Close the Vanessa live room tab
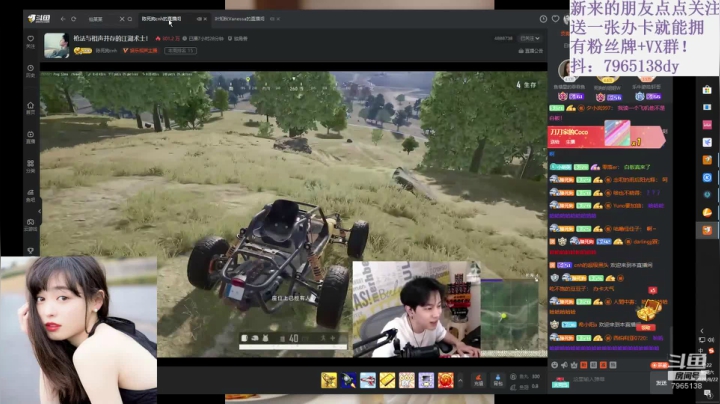The height and width of the screenshot is (404, 720). coord(278,19)
